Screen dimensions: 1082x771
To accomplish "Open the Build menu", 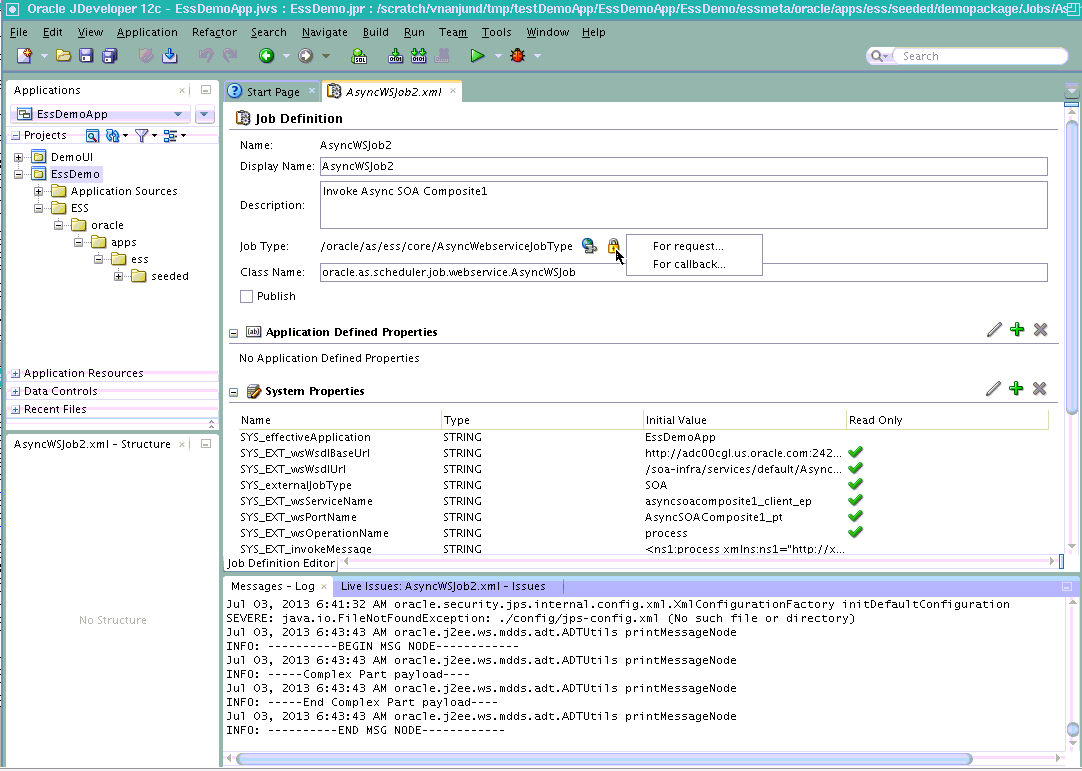I will pyautogui.click(x=375, y=32).
